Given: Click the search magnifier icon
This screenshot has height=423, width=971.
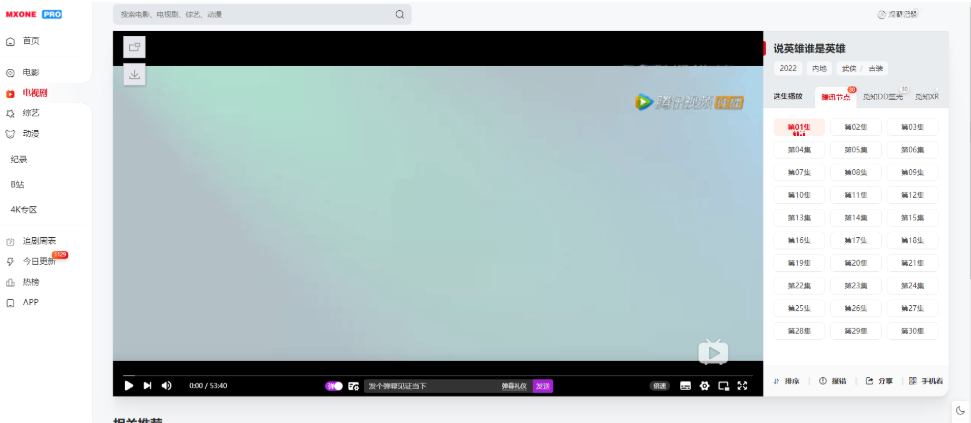Looking at the screenshot, I should tap(400, 15).
